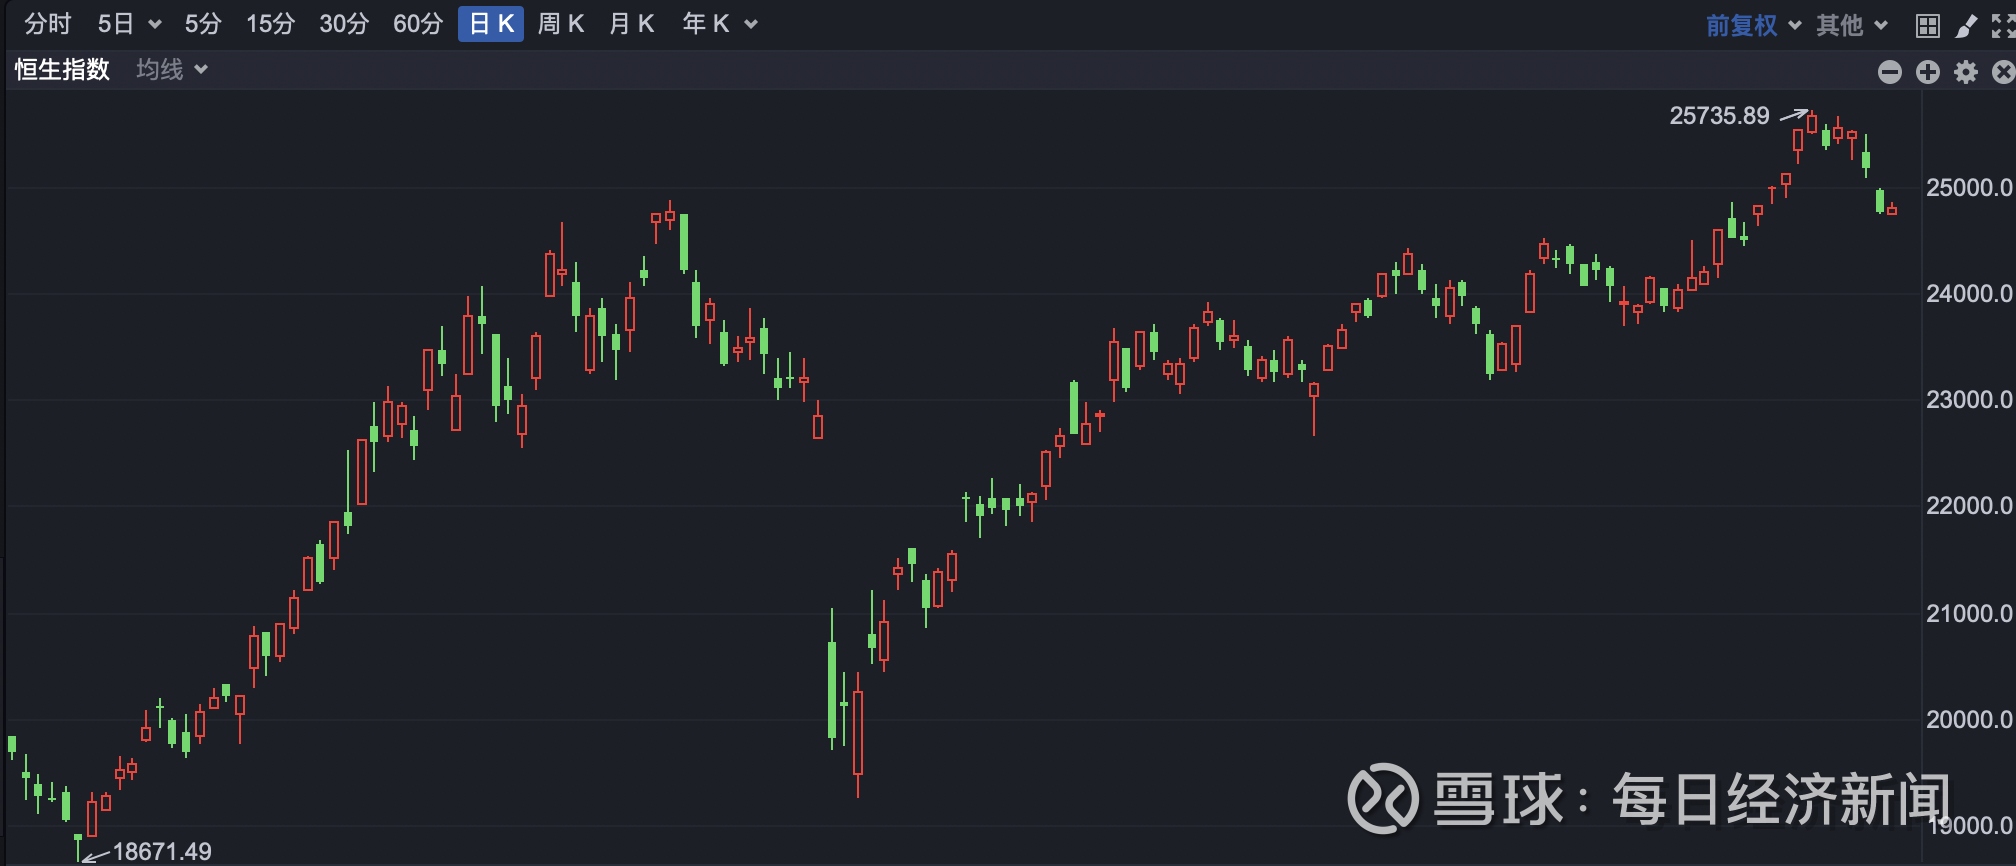Select the brush drawing tool
Screen dimensions: 2016x866
tap(1966, 26)
